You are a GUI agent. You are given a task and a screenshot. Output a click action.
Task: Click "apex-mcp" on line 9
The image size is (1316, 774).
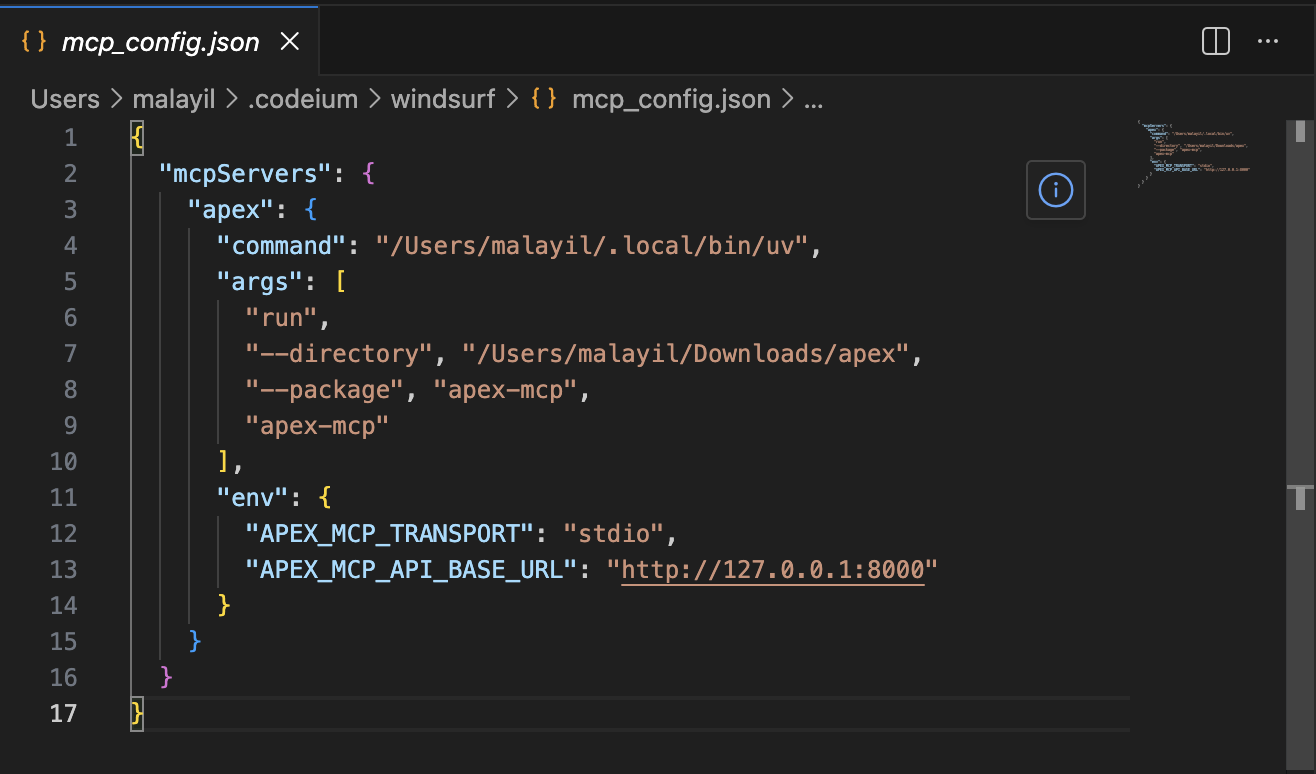pyautogui.click(x=317, y=425)
